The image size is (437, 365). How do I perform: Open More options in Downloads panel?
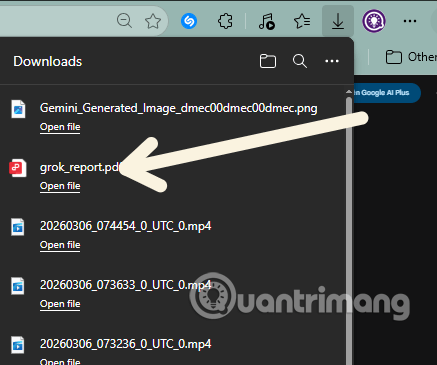click(x=332, y=61)
